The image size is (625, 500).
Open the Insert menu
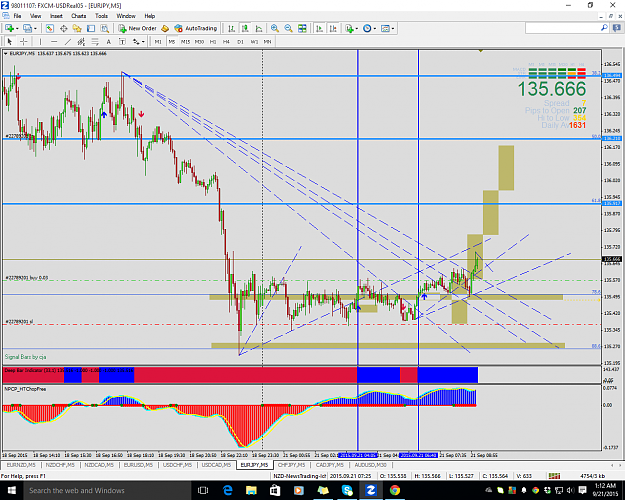coord(56,16)
